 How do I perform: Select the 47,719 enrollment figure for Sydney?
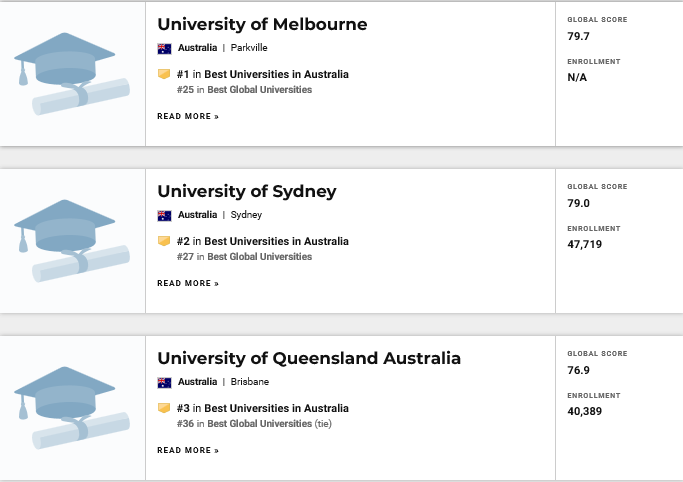(585, 244)
